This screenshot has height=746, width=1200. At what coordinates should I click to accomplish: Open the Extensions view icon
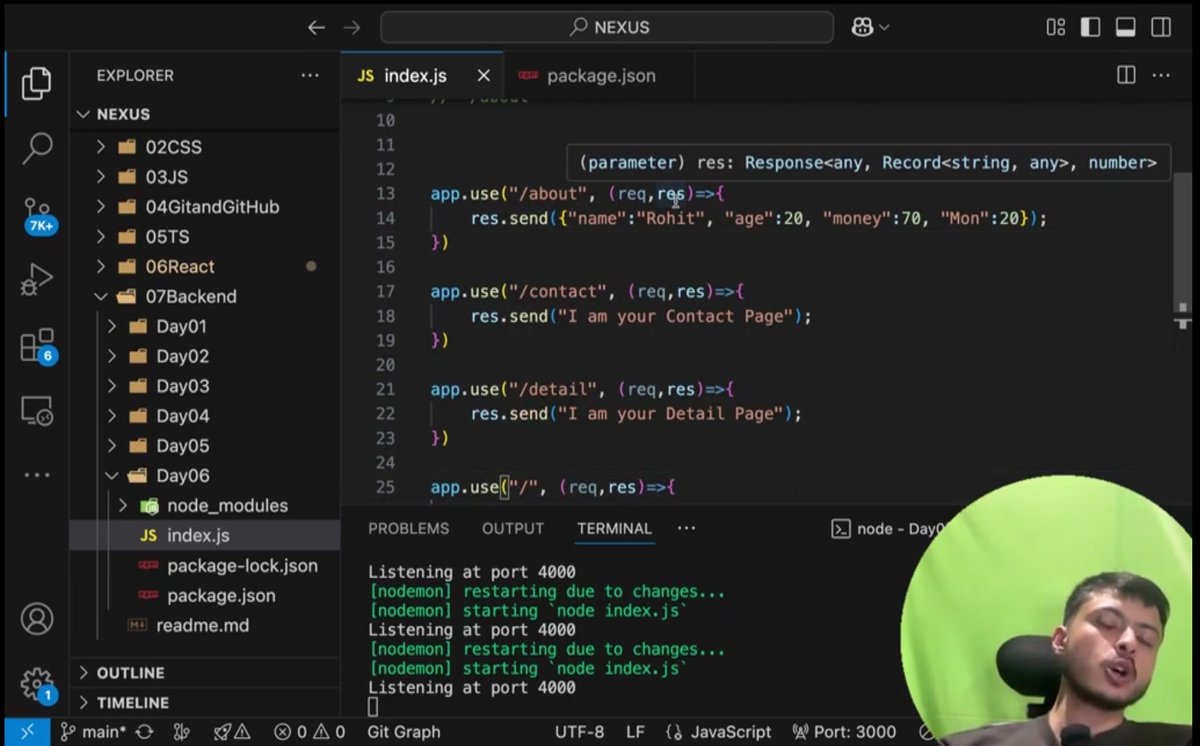pos(38,345)
